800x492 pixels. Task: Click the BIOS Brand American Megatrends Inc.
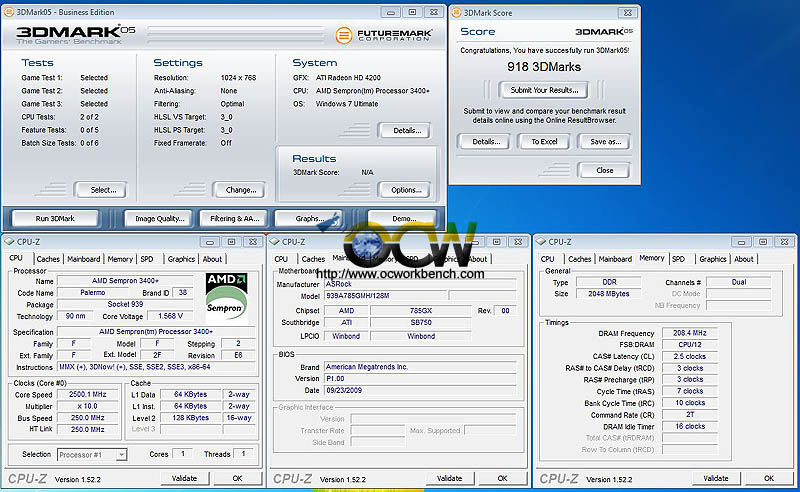420,367
